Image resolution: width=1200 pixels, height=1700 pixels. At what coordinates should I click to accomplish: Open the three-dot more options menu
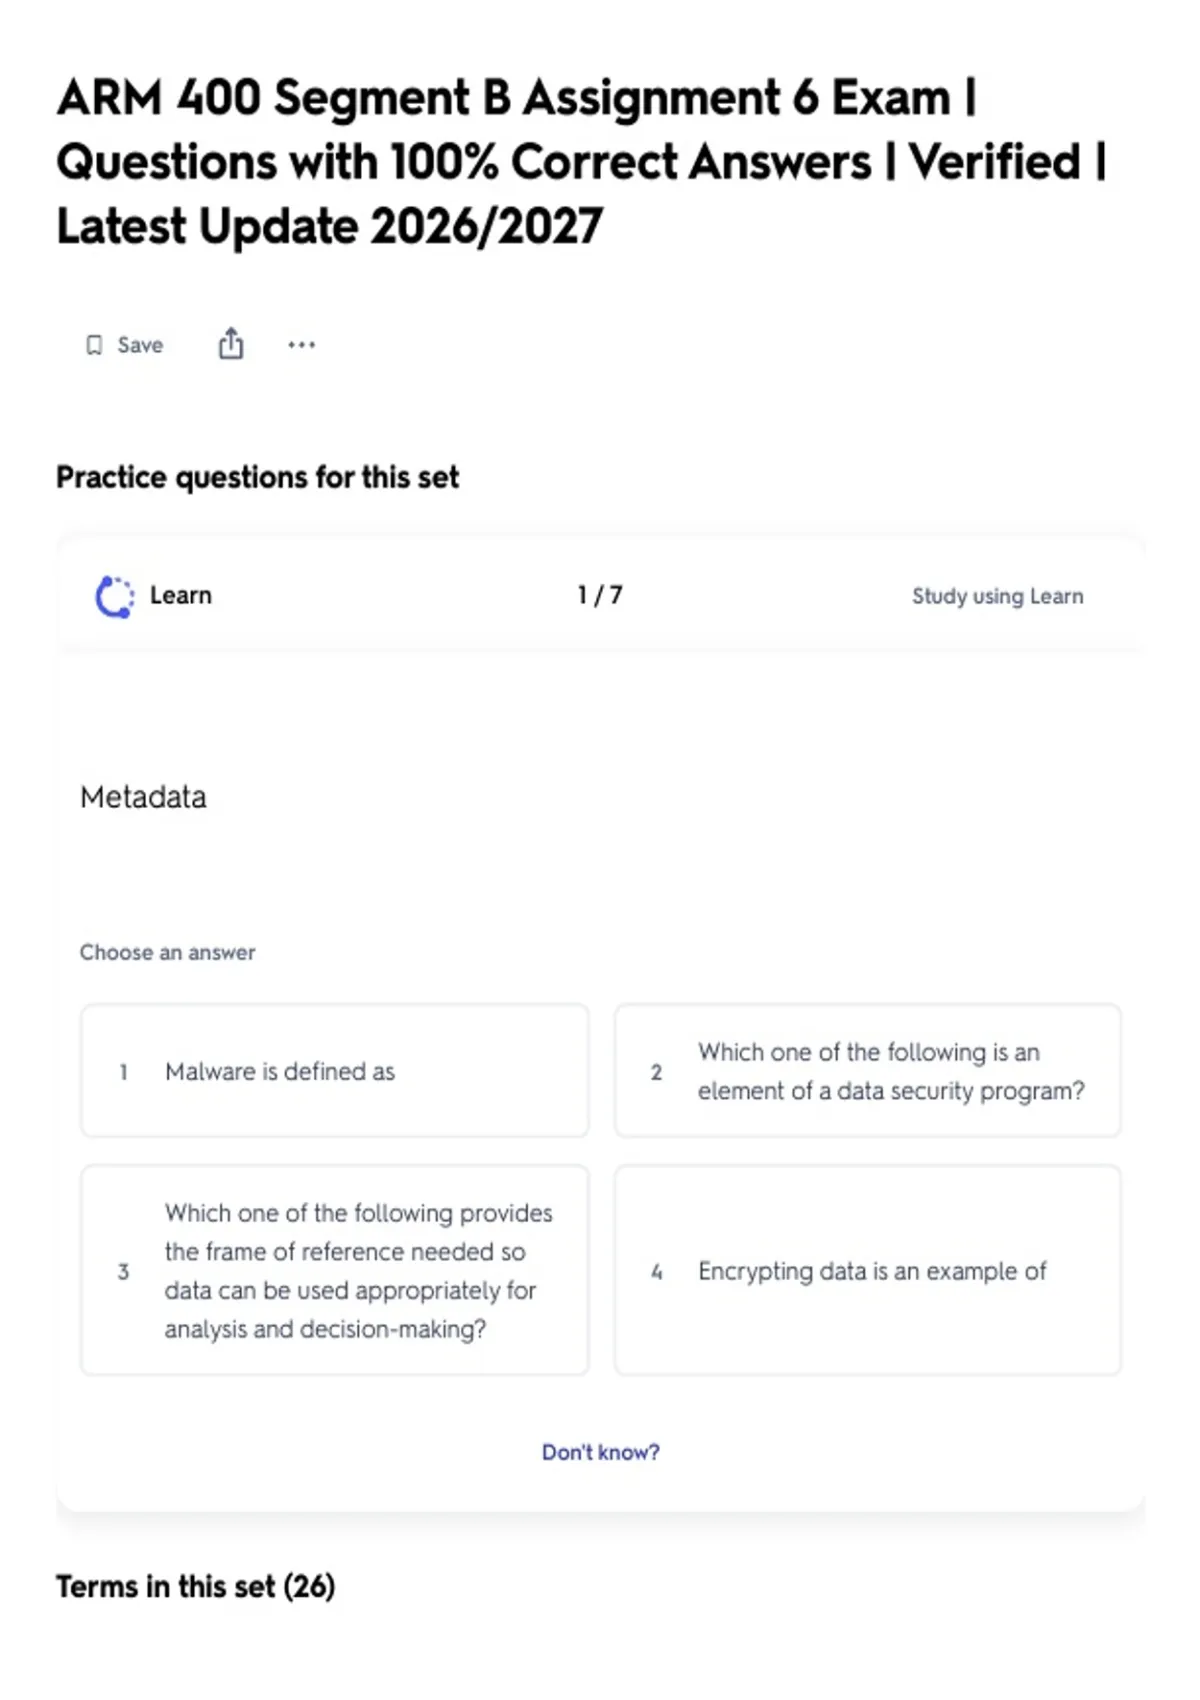(x=301, y=345)
